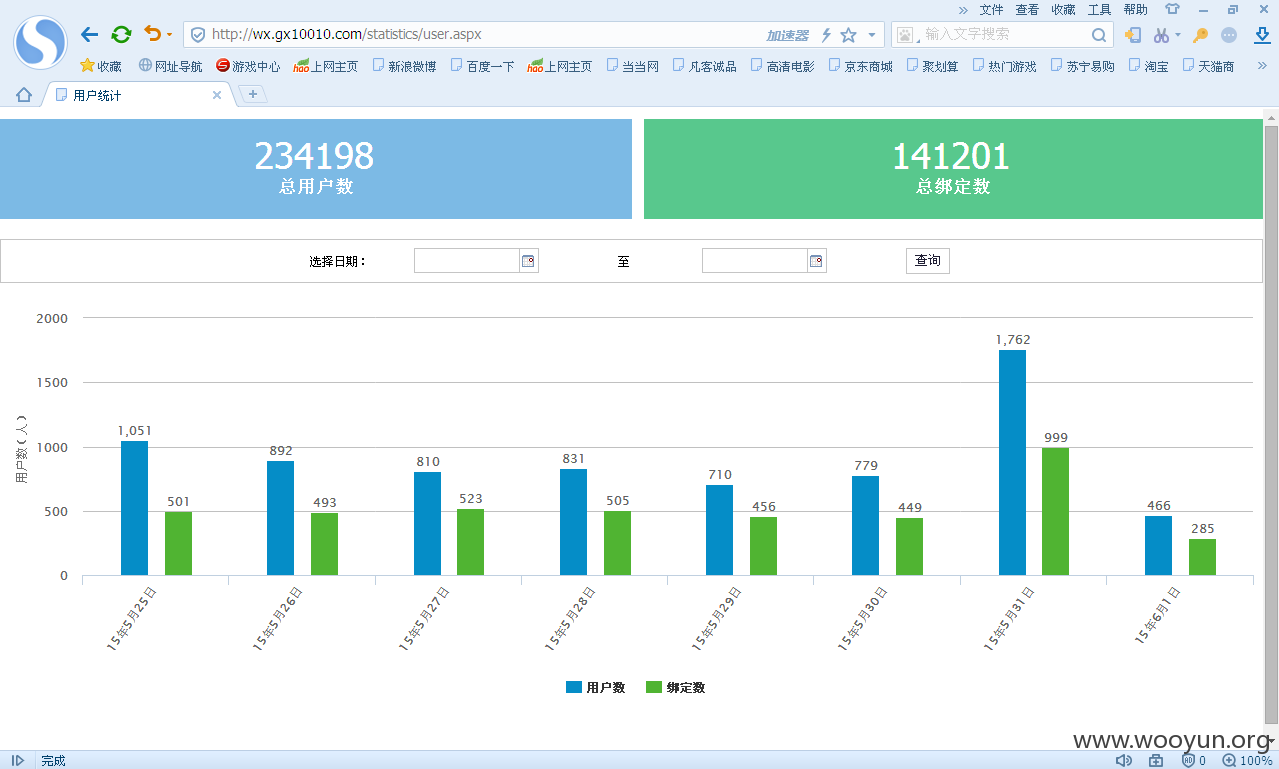Open the downloads arrow icon
Image resolution: width=1279 pixels, height=769 pixels.
click(x=1262, y=35)
